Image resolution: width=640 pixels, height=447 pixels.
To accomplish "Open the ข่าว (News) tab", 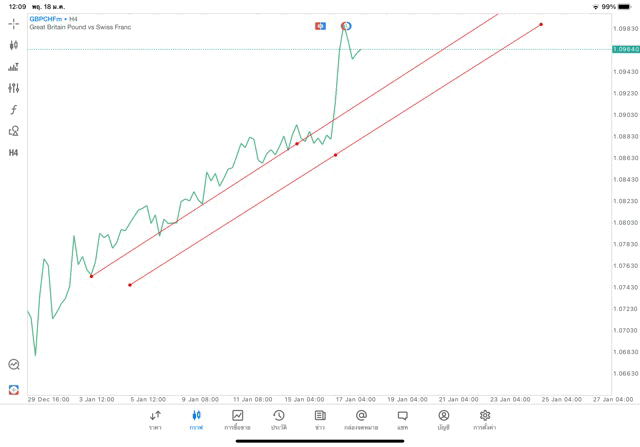I will point(320,419).
